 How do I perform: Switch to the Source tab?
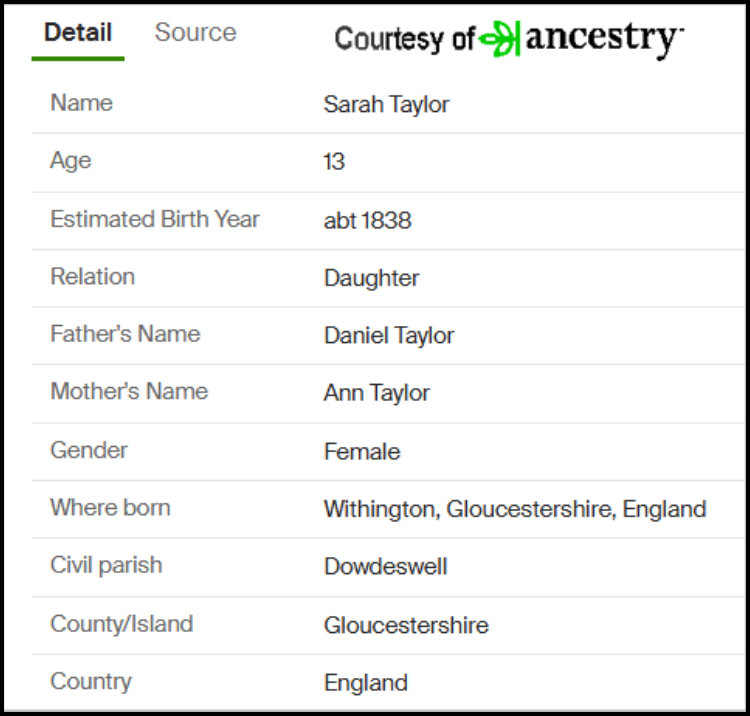(195, 32)
